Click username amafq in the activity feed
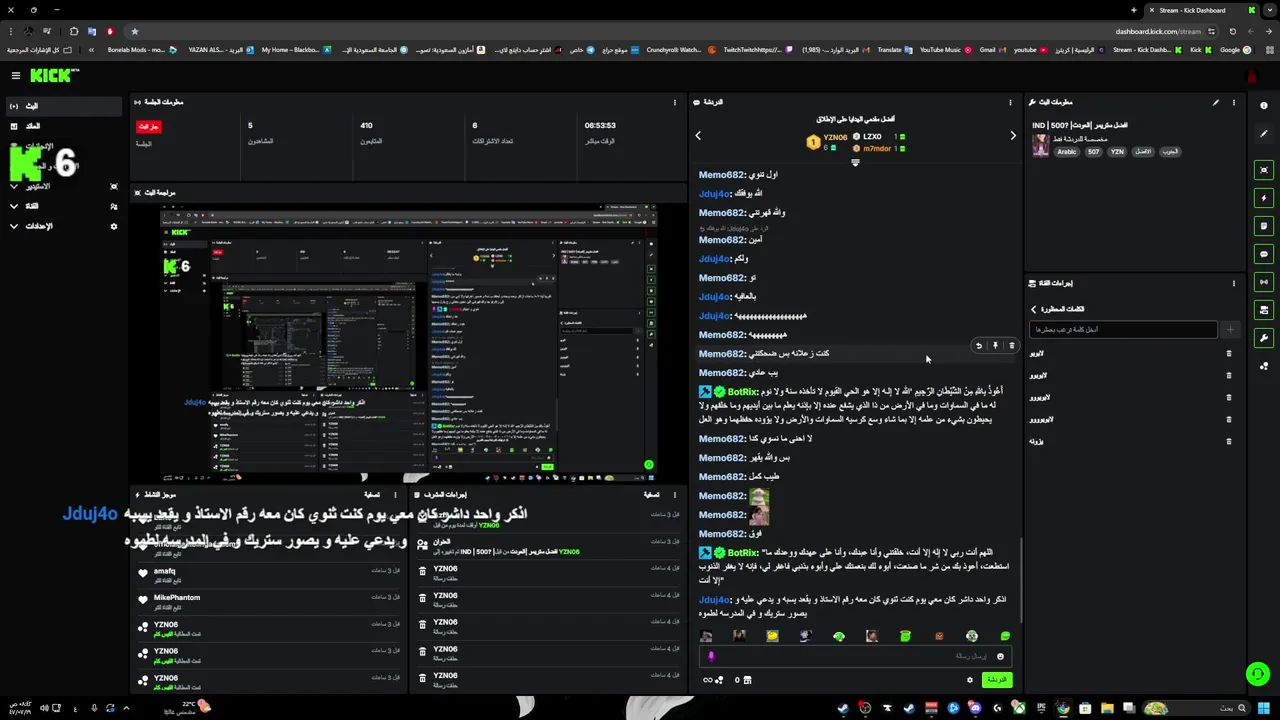This screenshot has width=1280, height=720. click(x=165, y=571)
